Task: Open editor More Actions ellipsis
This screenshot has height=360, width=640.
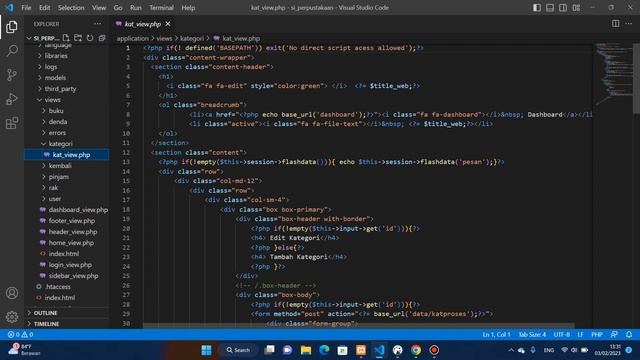Action: pyautogui.click(x=628, y=24)
